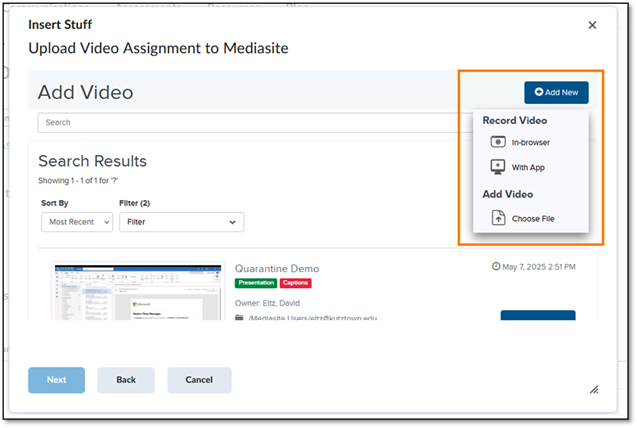Cancel the Insert Stuff dialog
The image size is (637, 428).
click(199, 380)
